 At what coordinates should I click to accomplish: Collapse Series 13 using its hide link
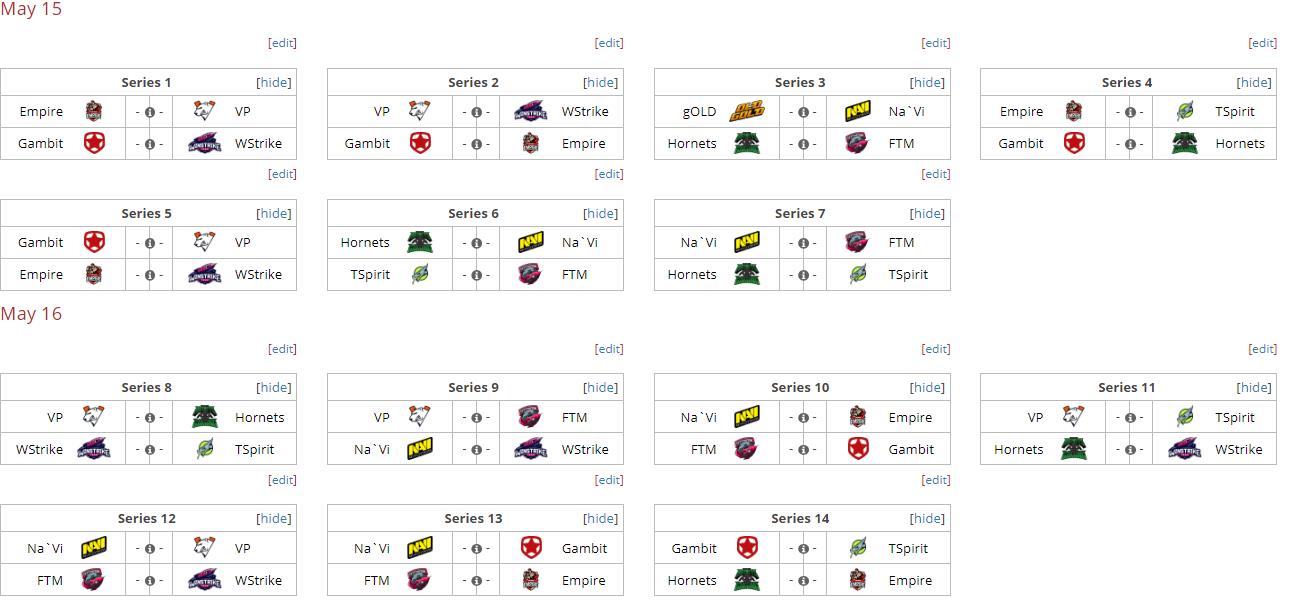tap(601, 519)
